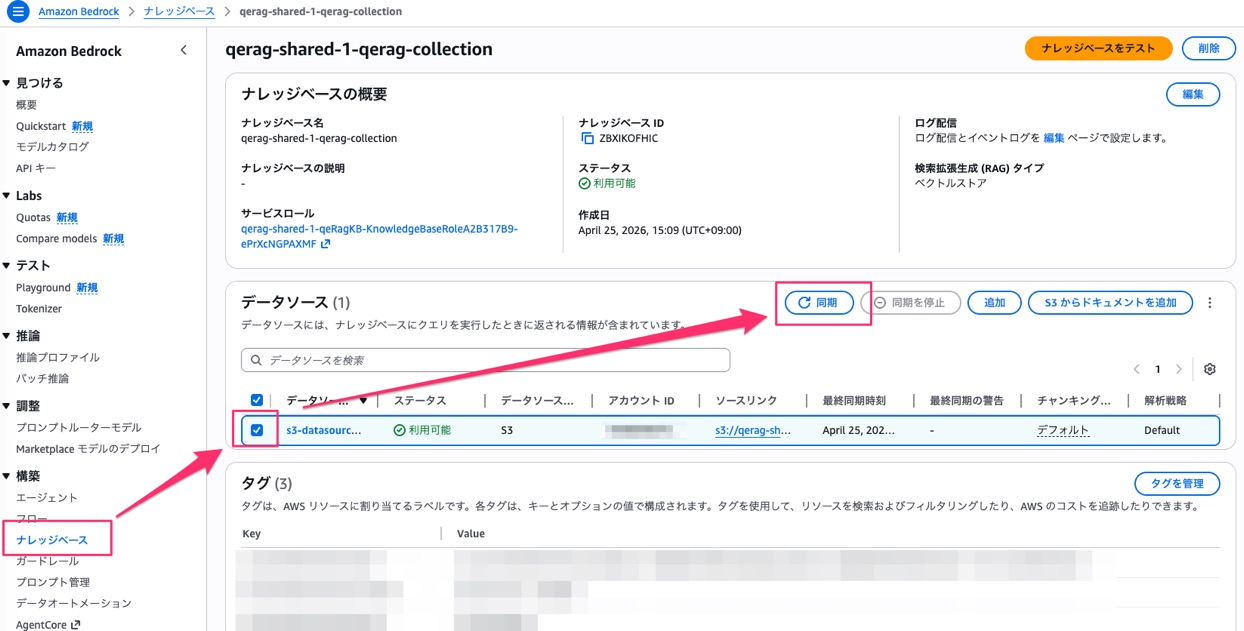Click the 同期 sync button

(818, 302)
